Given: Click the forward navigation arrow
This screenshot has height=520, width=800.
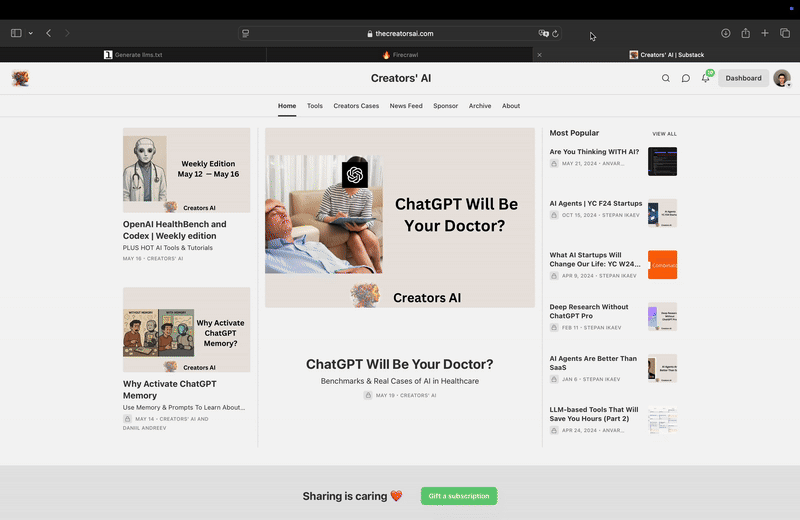Looking at the screenshot, I should tap(67, 33).
